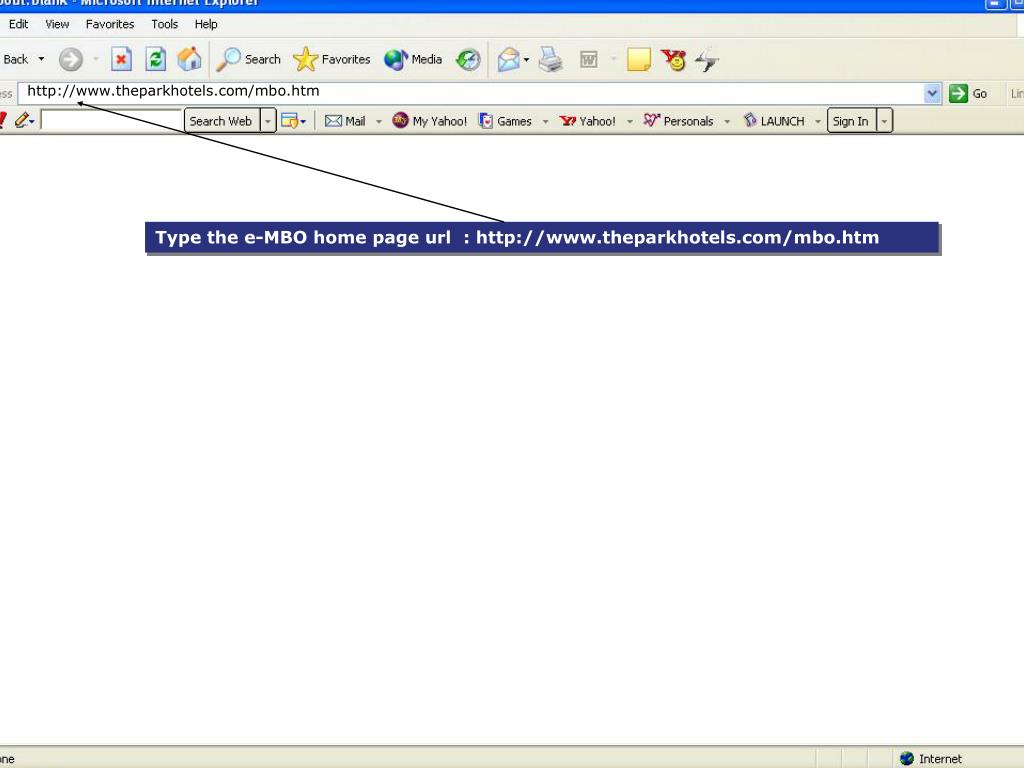The height and width of the screenshot is (768, 1024).
Task: Expand the Sign In dropdown arrow
Action: pos(884,121)
